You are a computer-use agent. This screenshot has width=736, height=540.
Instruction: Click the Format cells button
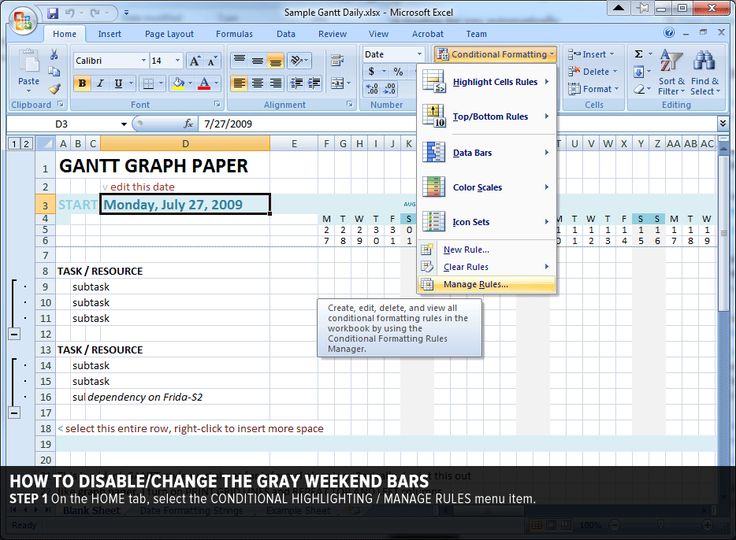point(594,89)
